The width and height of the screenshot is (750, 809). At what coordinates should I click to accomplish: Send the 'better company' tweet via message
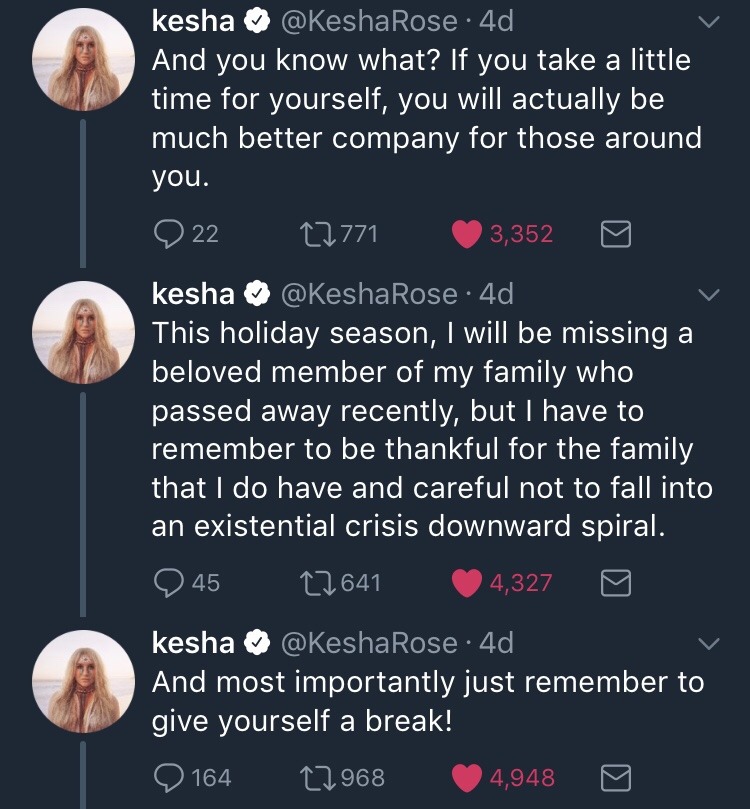point(616,235)
